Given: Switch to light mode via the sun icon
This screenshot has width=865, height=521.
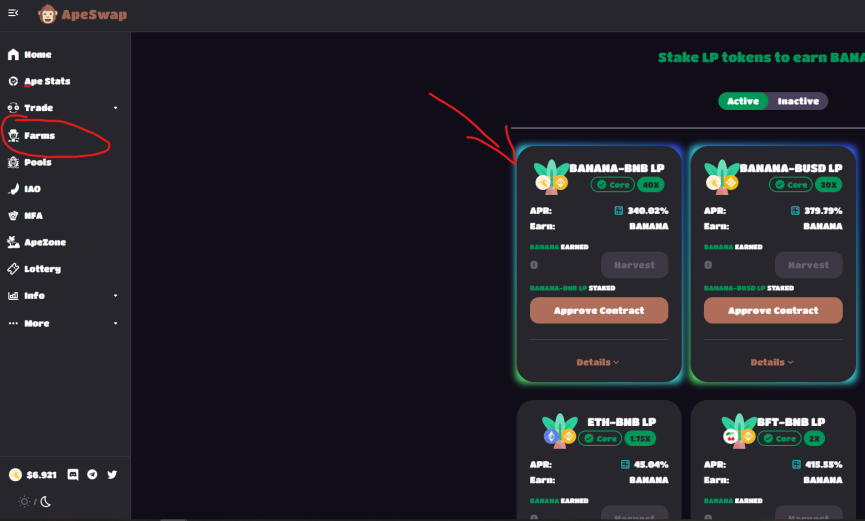Looking at the screenshot, I should 24,502.
